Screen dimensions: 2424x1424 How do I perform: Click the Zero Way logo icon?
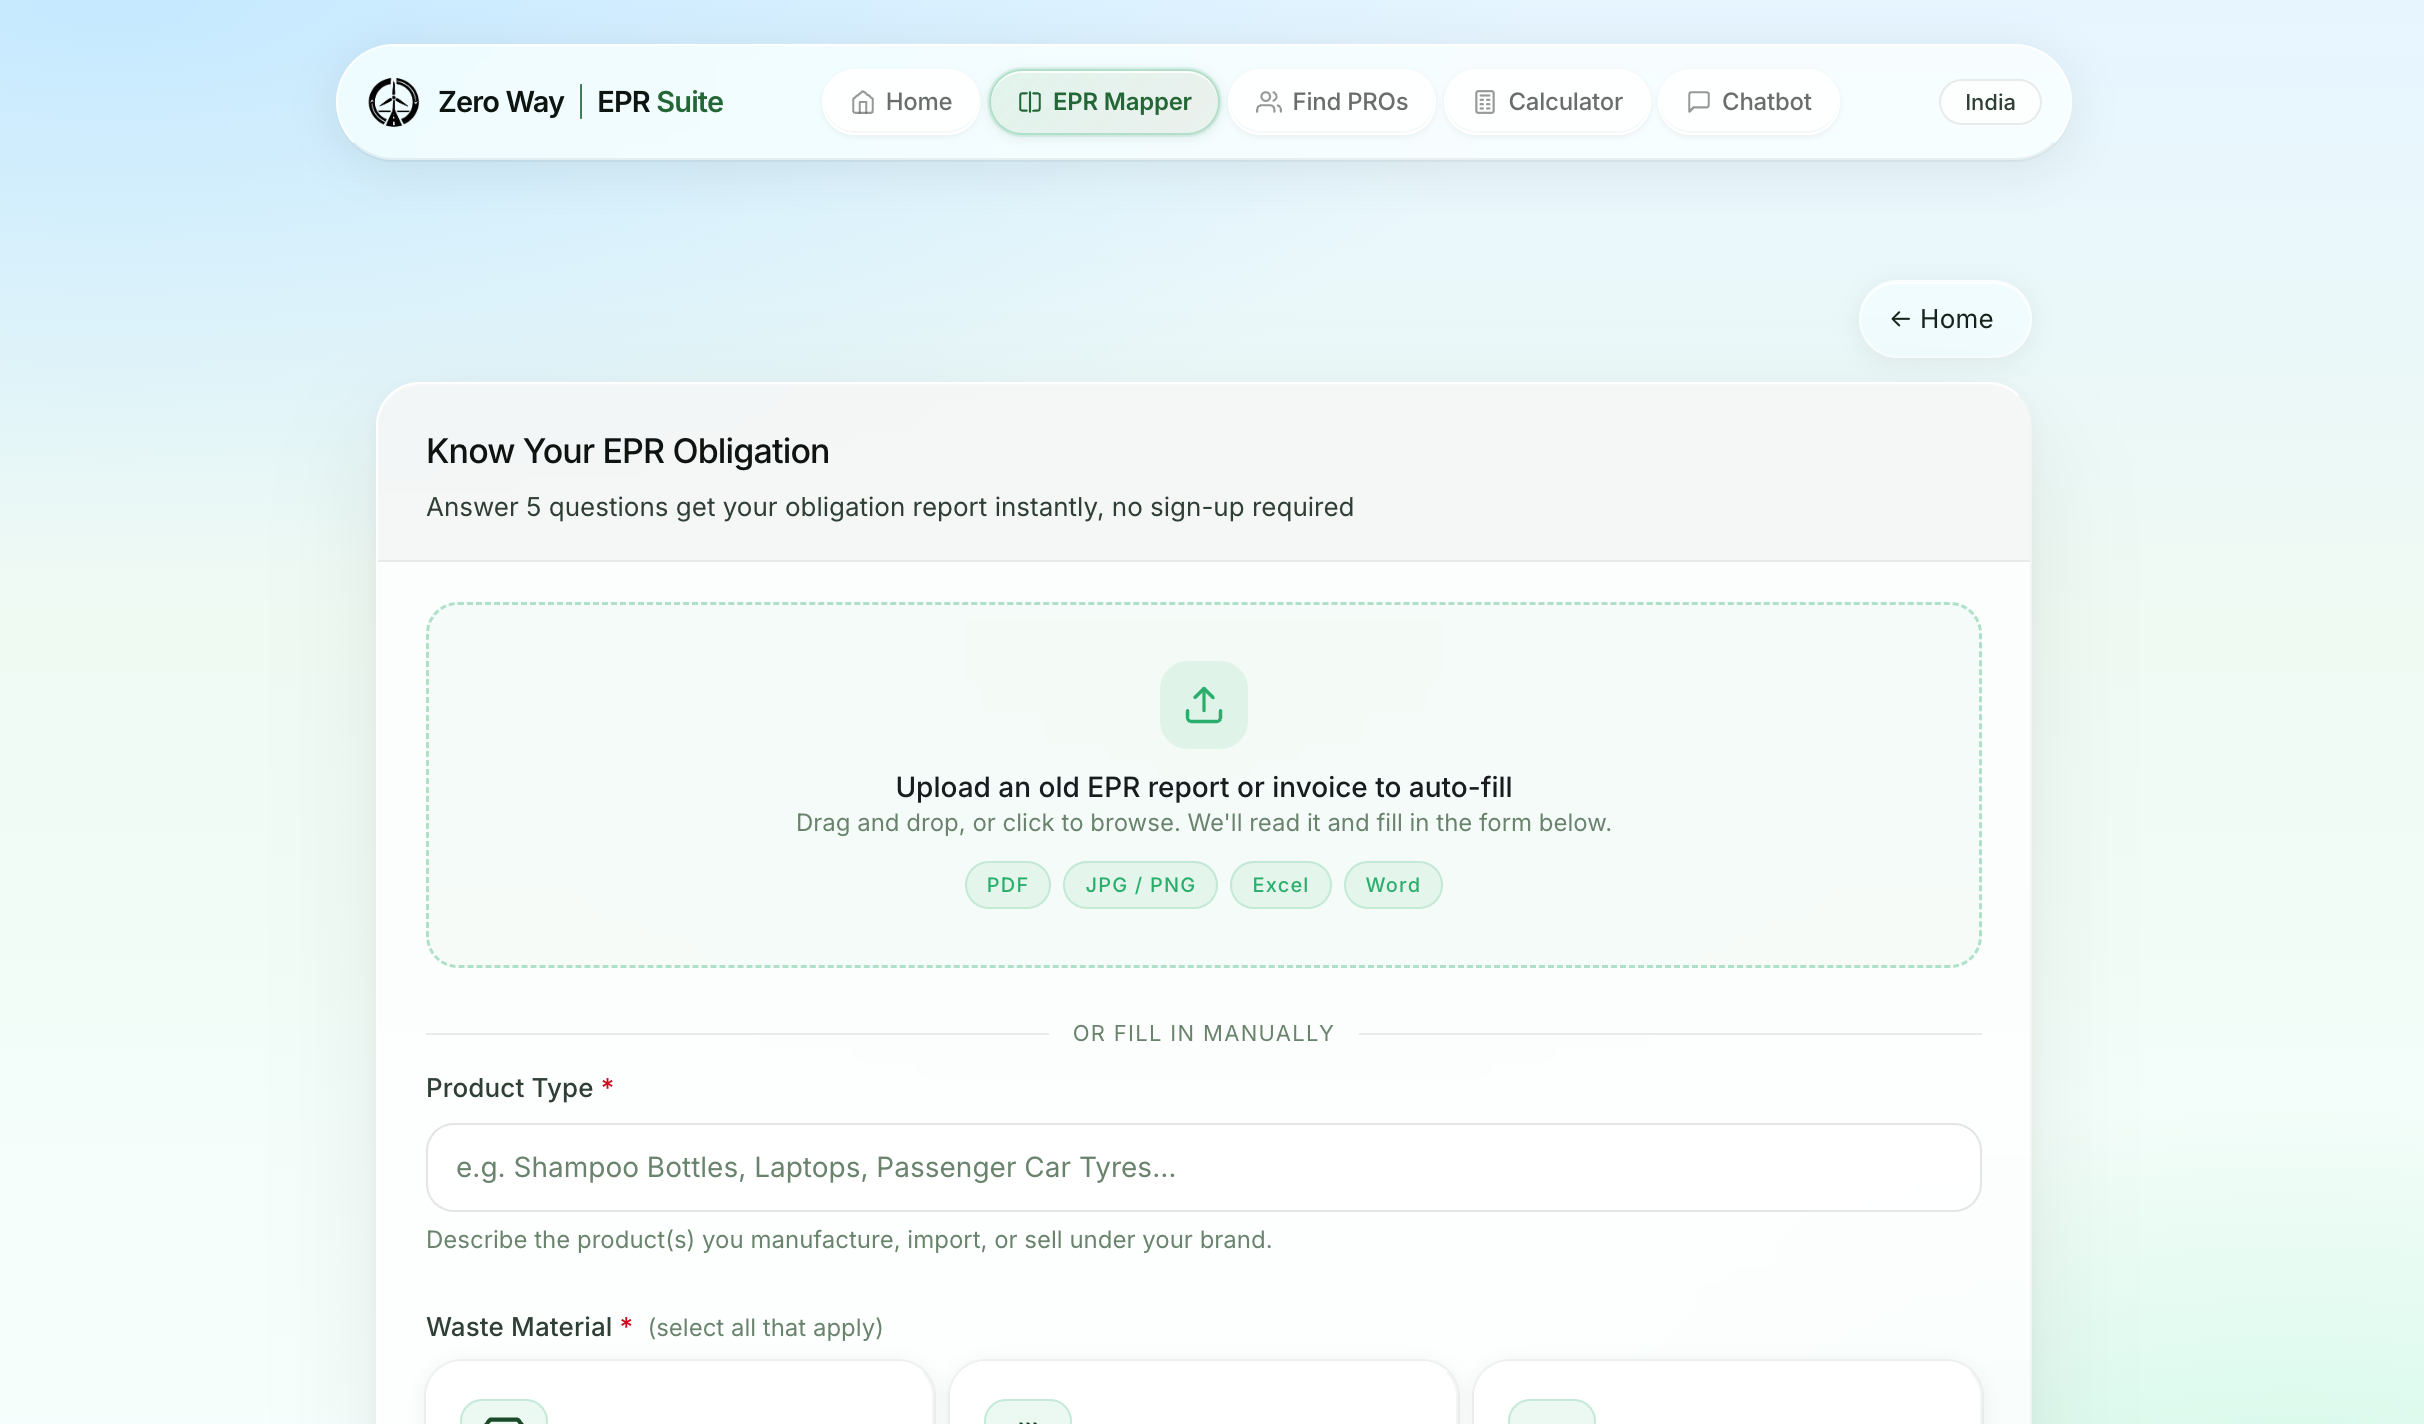point(394,102)
